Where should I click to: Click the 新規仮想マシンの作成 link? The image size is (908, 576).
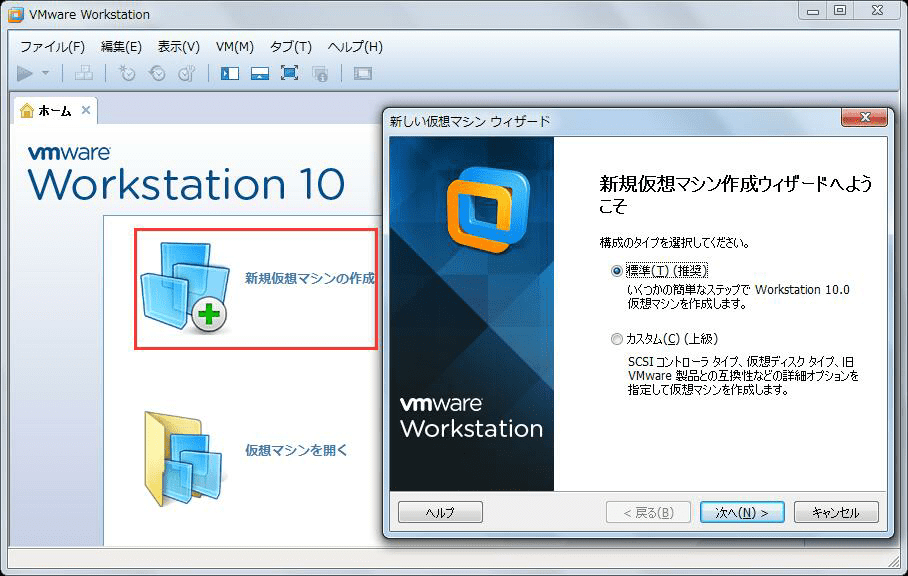[310, 278]
